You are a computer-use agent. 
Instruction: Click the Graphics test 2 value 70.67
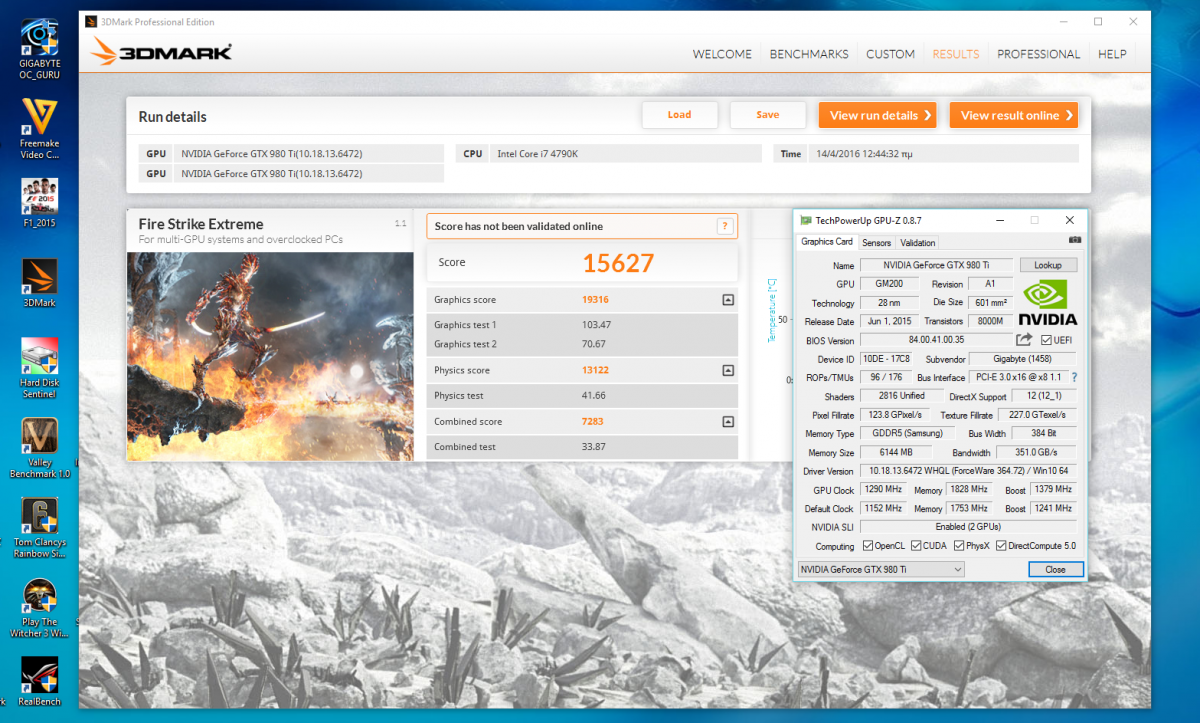click(594, 344)
